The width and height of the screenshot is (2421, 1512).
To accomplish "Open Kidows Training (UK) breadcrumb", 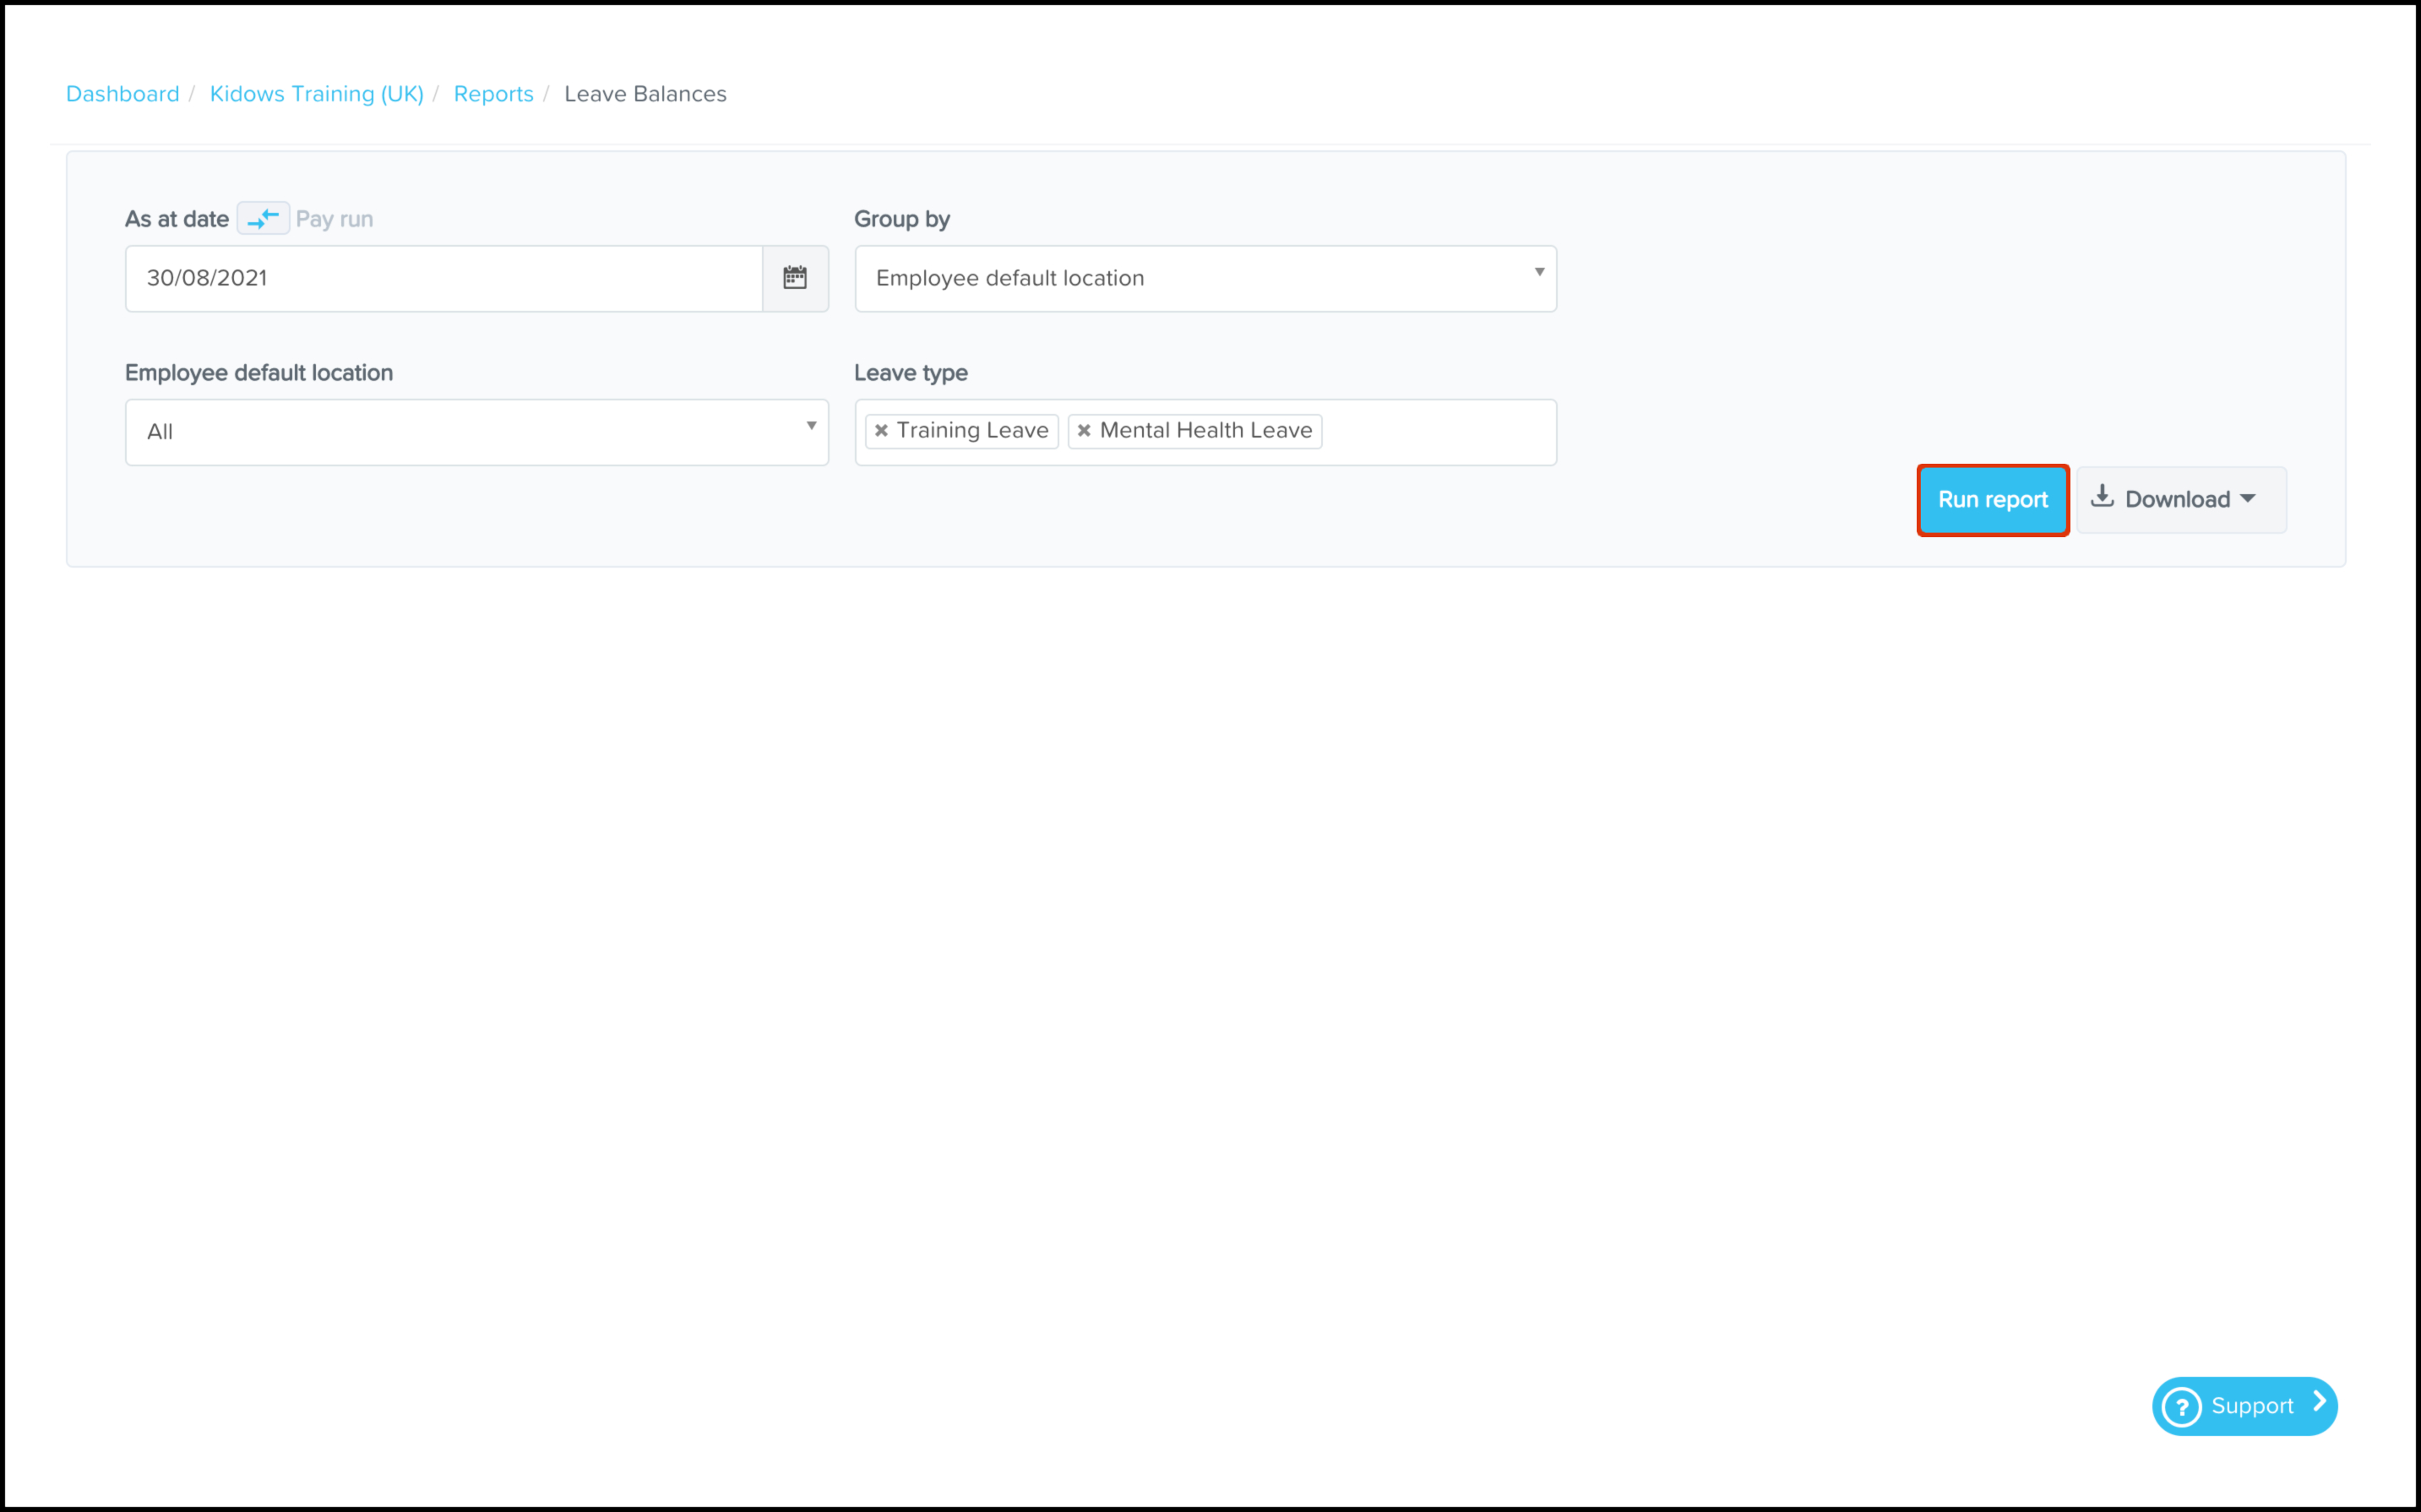I will [316, 94].
